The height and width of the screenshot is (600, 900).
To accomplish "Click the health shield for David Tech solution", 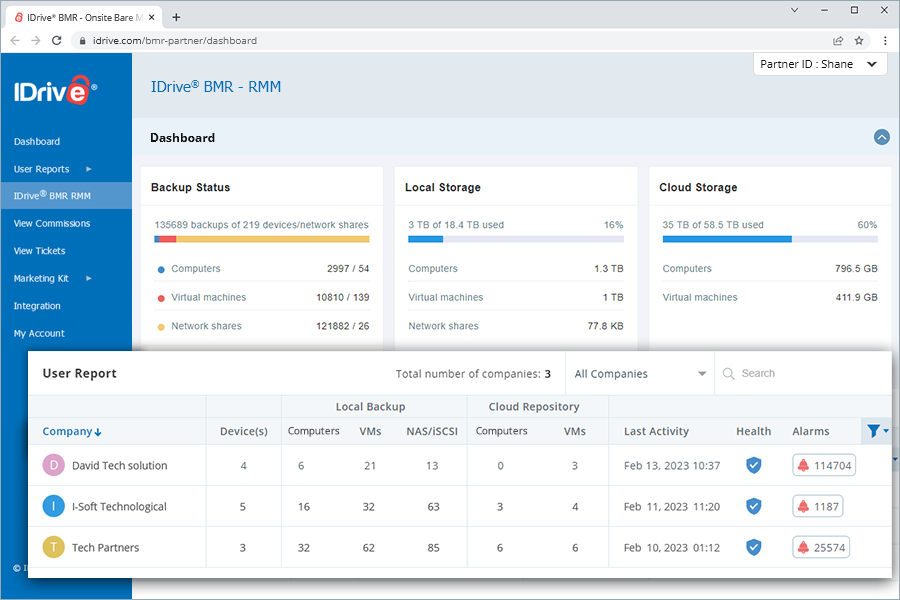I will coord(754,465).
